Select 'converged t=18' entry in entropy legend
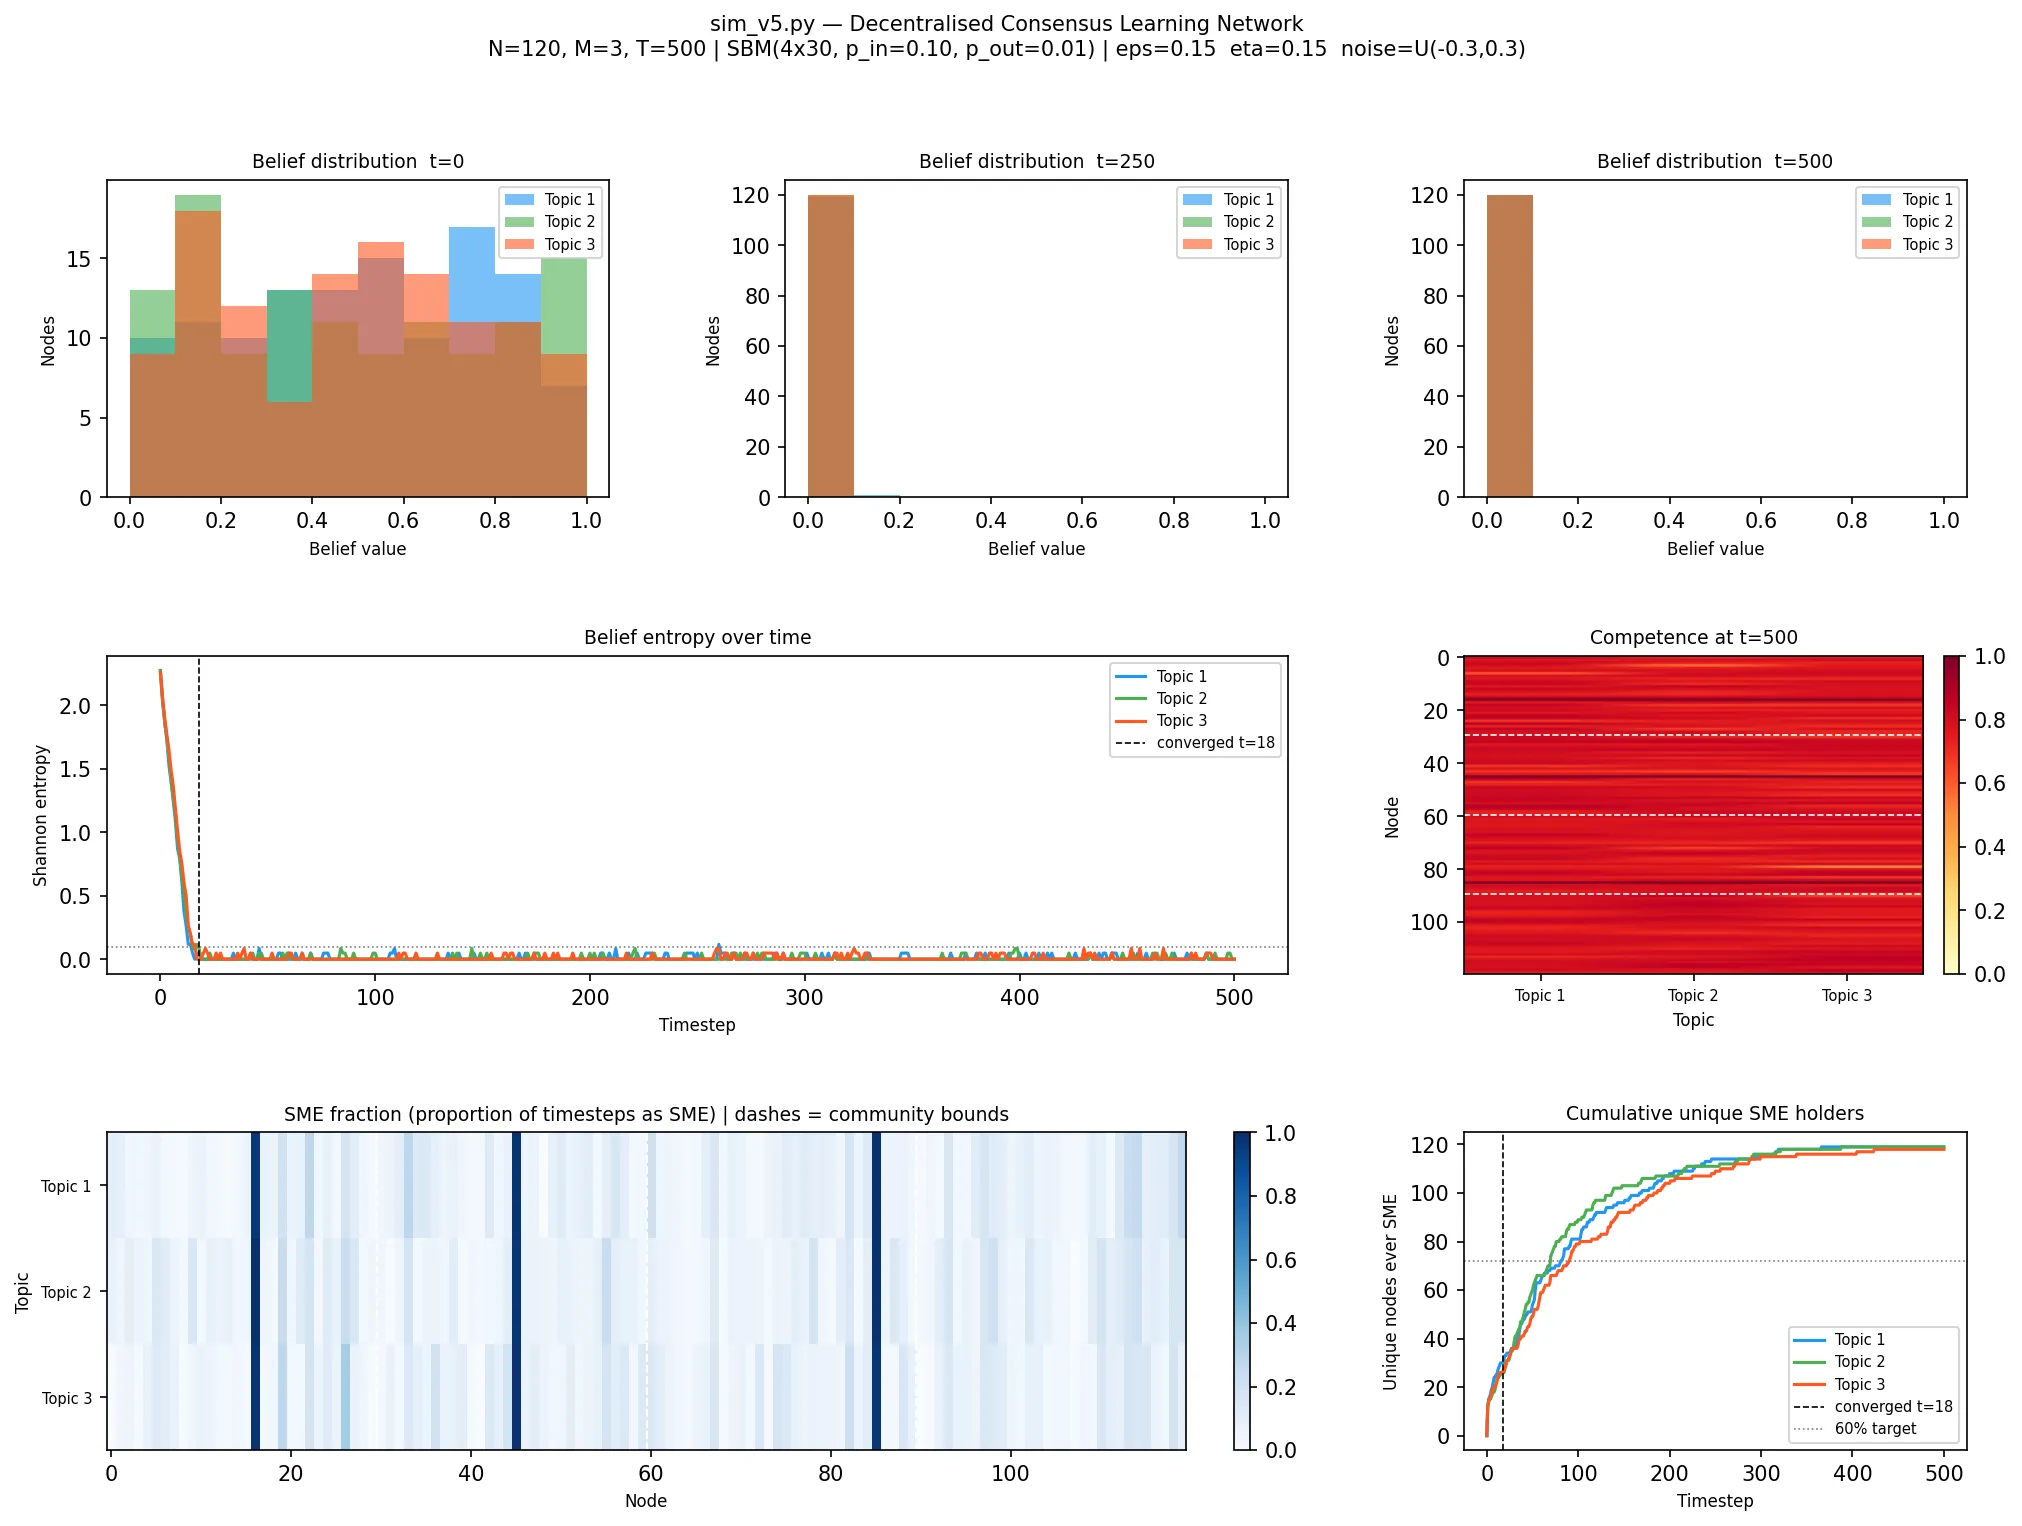Viewport: 2022px width, 1526px height. [x=1195, y=743]
